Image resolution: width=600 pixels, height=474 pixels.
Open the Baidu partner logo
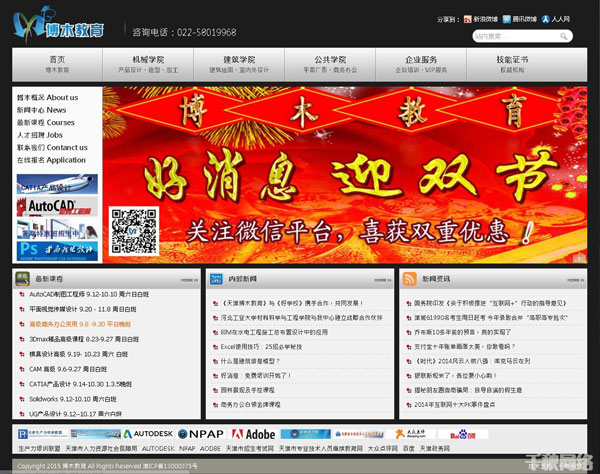point(463,434)
